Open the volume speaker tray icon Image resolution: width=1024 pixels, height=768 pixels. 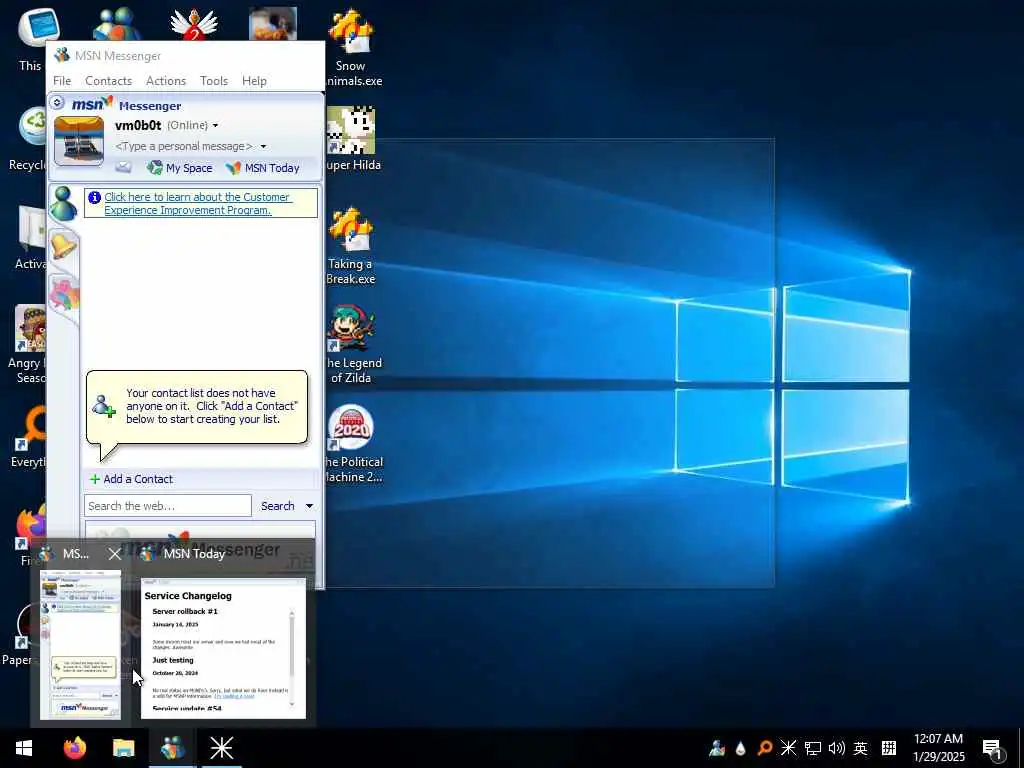pyautogui.click(x=837, y=748)
